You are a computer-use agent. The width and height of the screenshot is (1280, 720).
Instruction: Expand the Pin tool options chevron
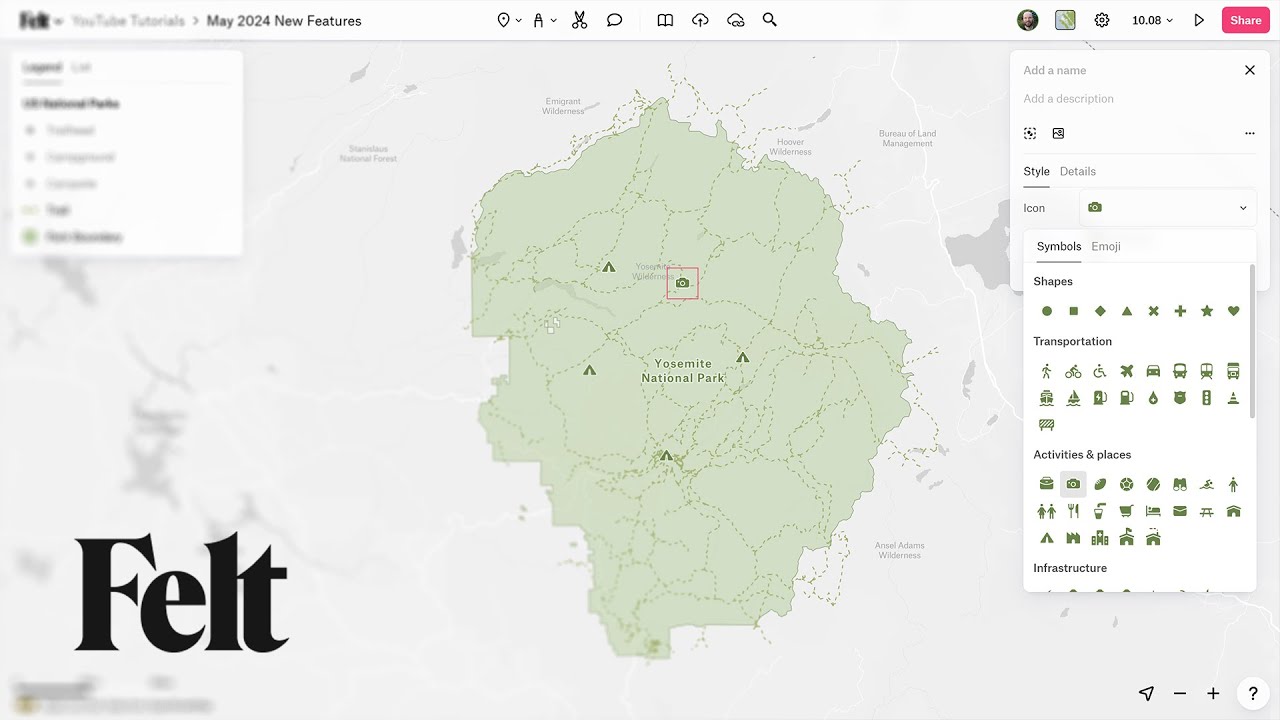pos(518,20)
